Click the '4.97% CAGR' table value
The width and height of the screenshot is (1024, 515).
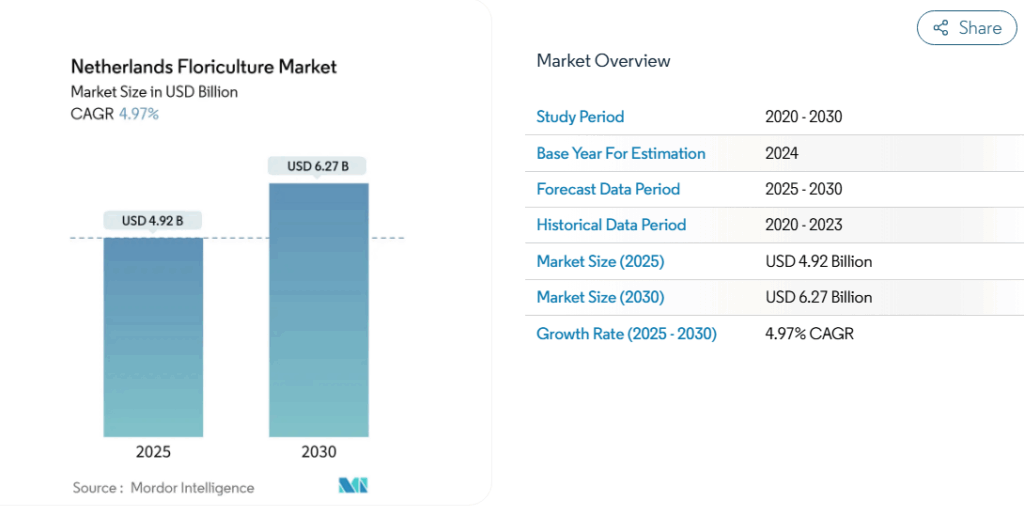click(x=809, y=334)
